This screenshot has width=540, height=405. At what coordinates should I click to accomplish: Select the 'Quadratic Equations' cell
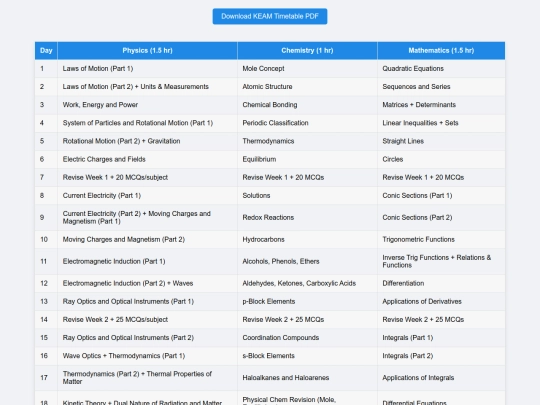(x=441, y=69)
